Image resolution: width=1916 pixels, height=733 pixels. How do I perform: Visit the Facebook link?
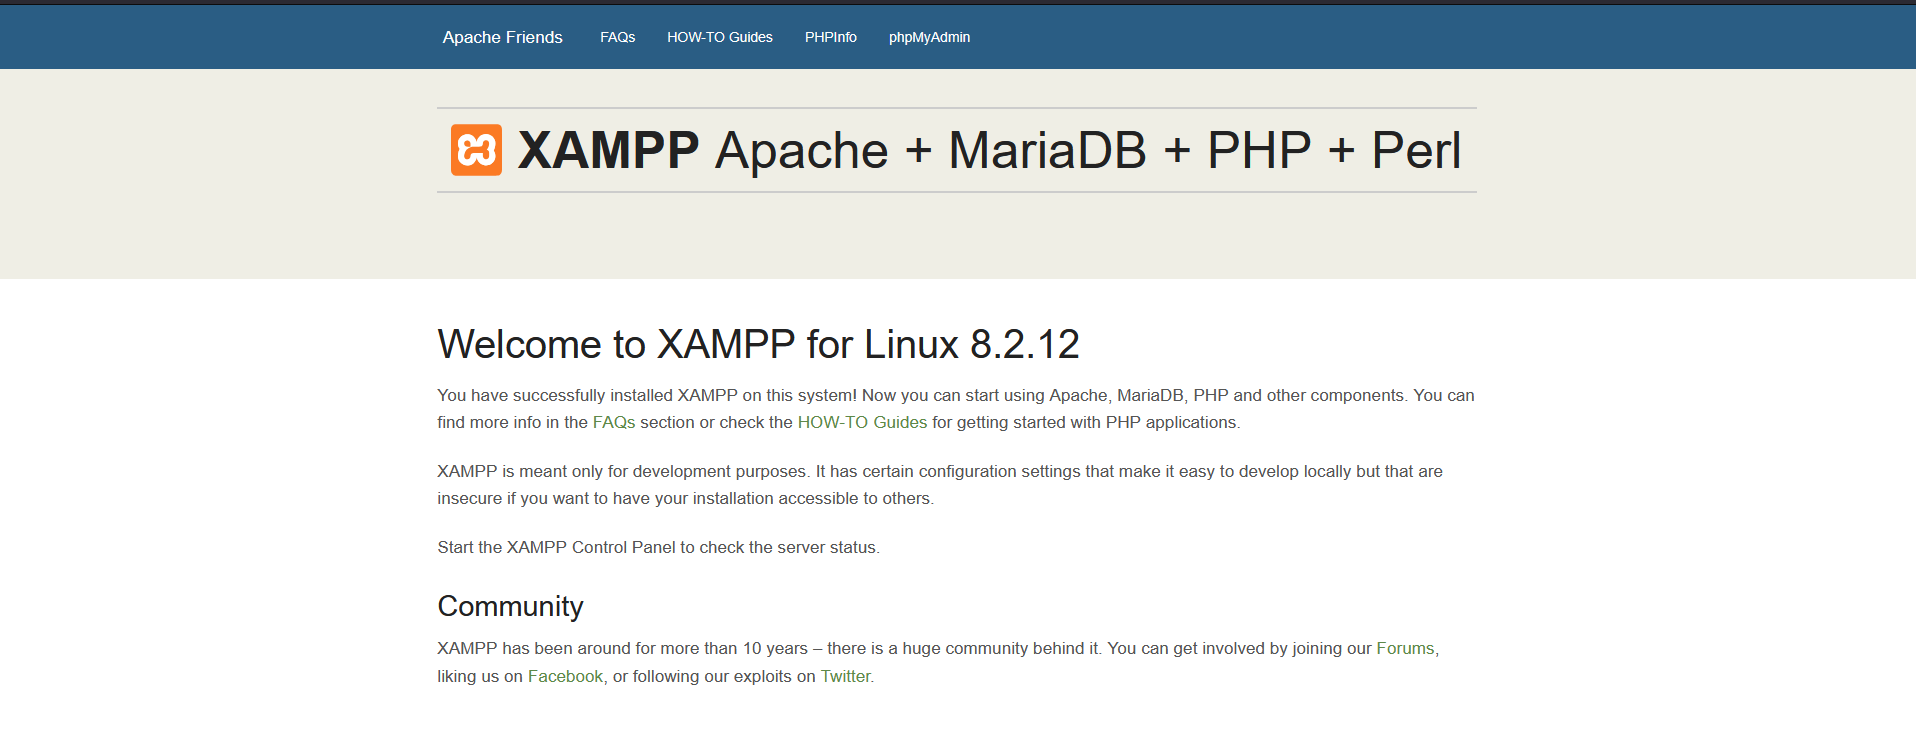tap(564, 676)
